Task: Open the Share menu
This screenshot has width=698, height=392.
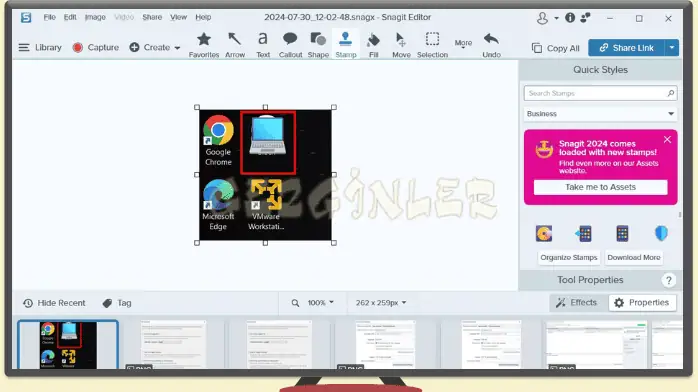Action: pyautogui.click(x=152, y=17)
